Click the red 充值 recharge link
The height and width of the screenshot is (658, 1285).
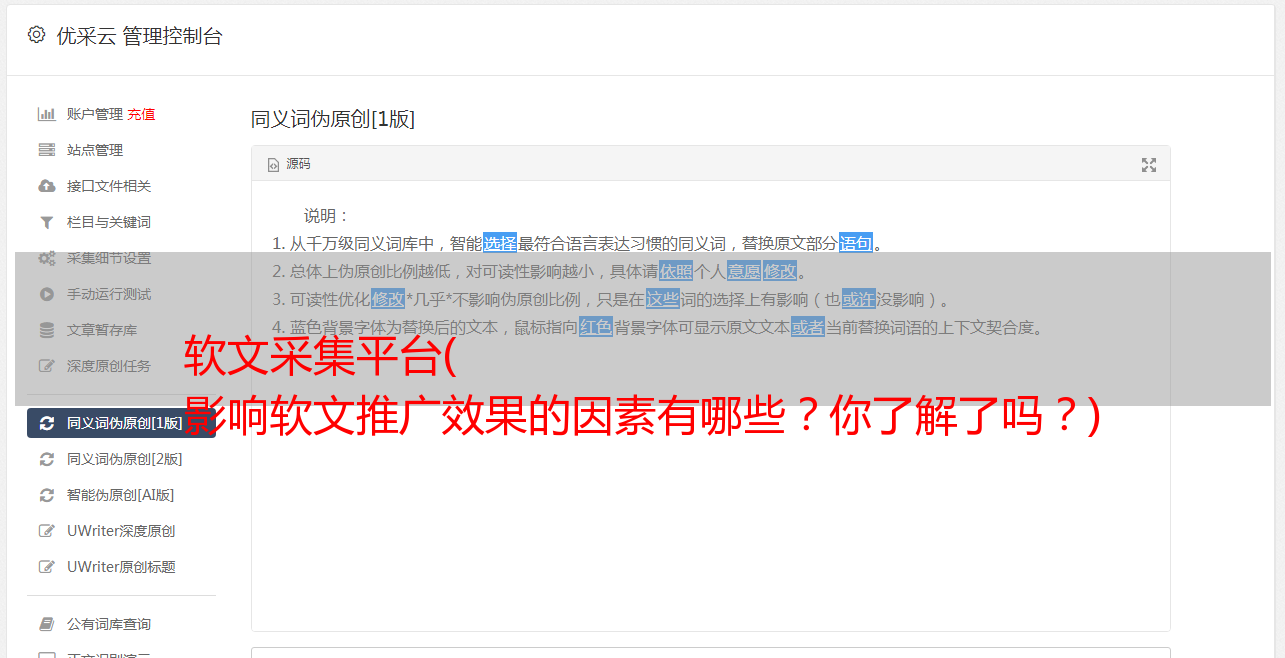coord(141,114)
